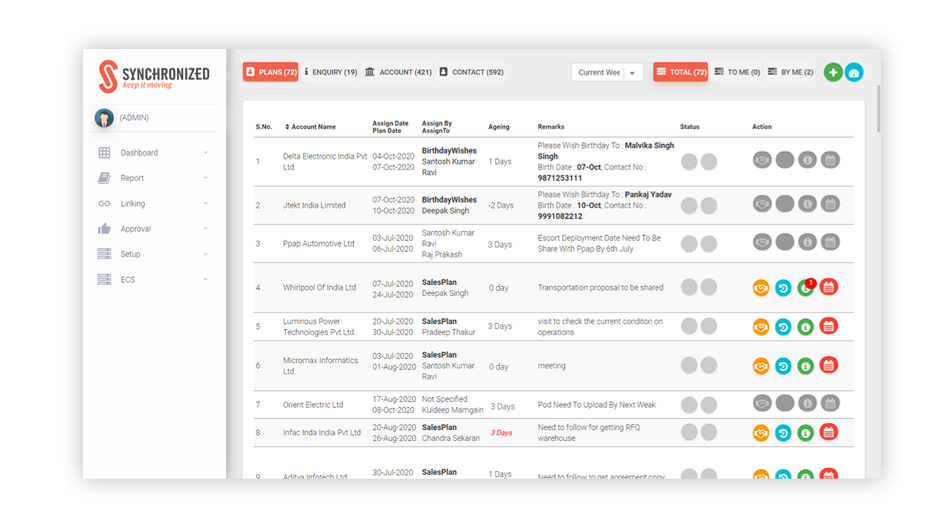Click grey info icon for Delta Electronic row
Image resolution: width=932 pixels, height=523 pixels.
pyautogui.click(x=807, y=160)
